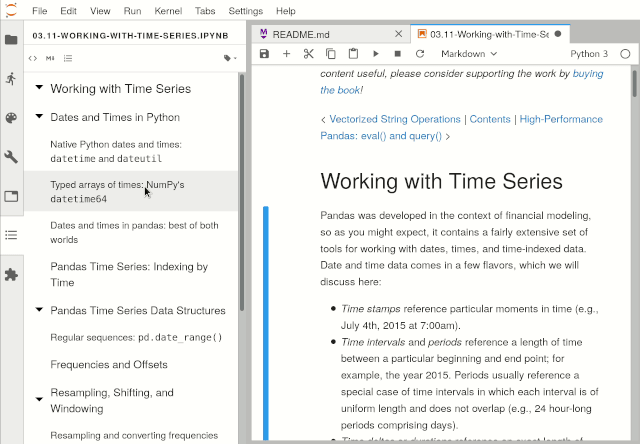Click the Python 3 kernel name
This screenshot has height=444, width=640.
(x=589, y=54)
